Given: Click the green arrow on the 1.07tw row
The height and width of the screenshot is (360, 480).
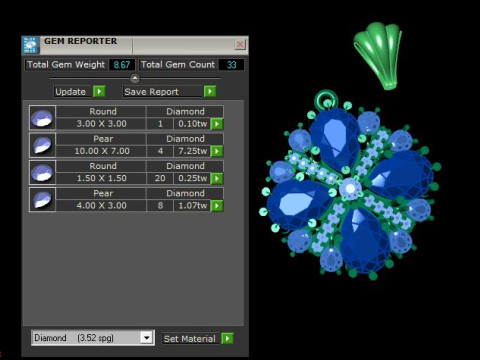Looking at the screenshot, I should click(217, 206).
